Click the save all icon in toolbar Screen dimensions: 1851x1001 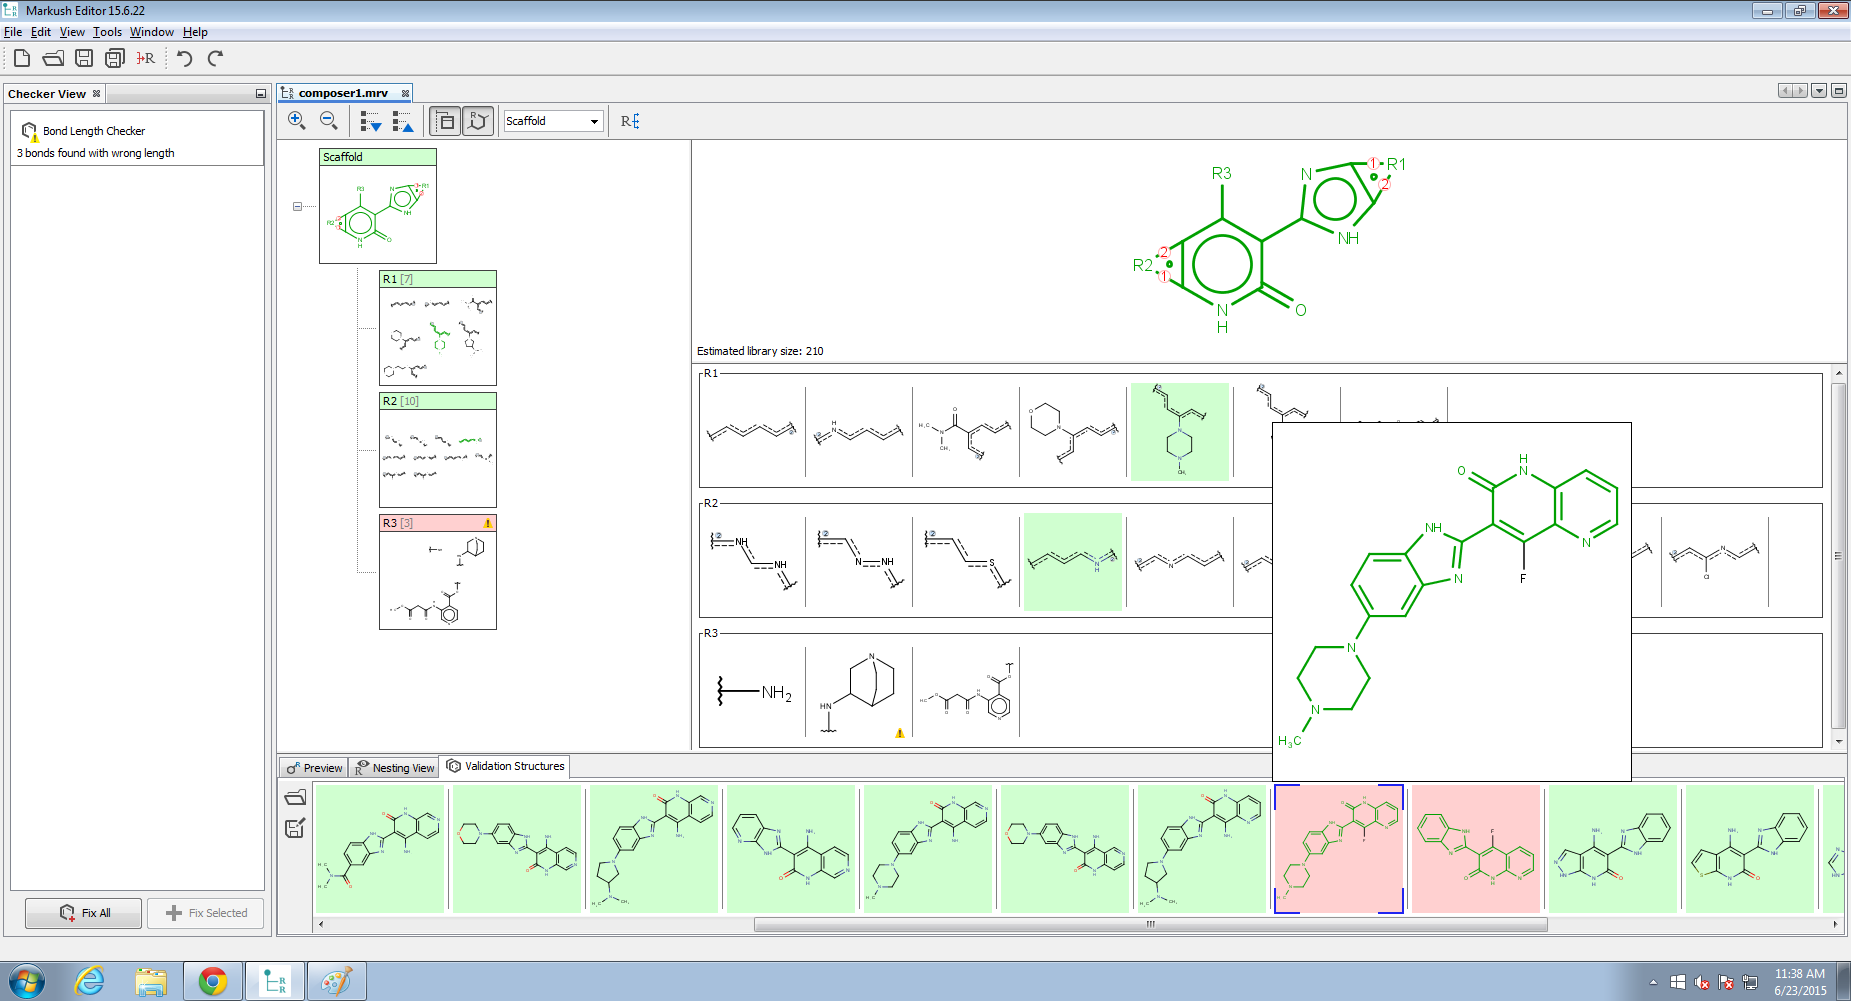coord(115,58)
